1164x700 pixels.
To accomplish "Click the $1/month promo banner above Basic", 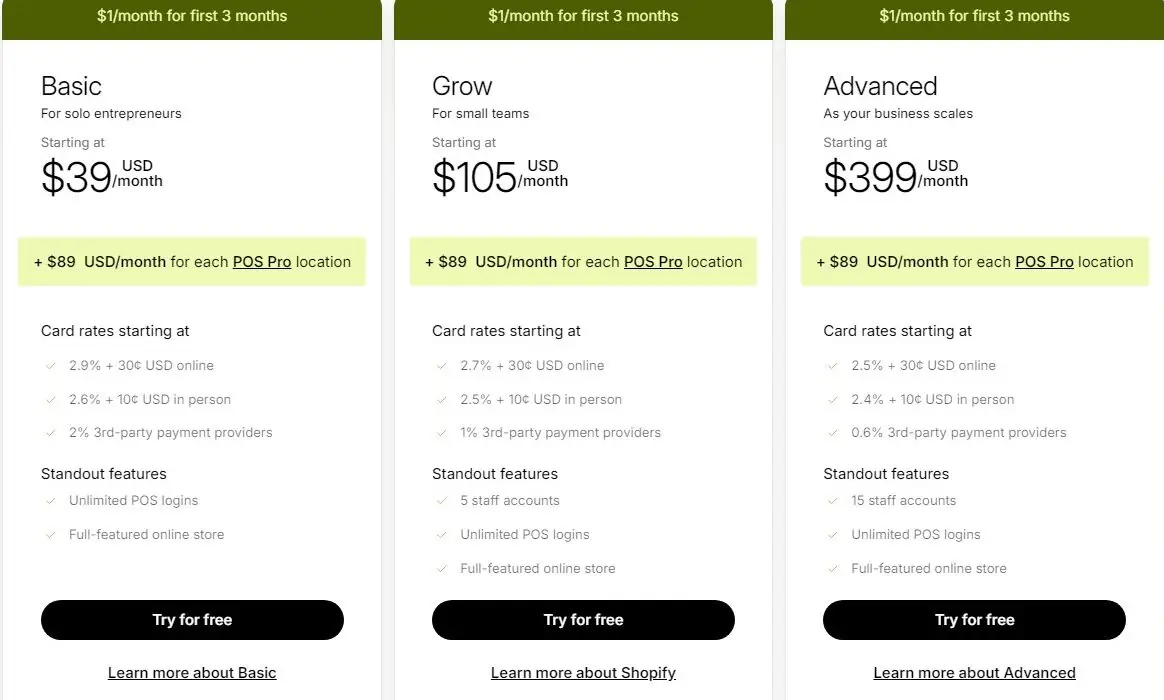I will coord(192,16).
